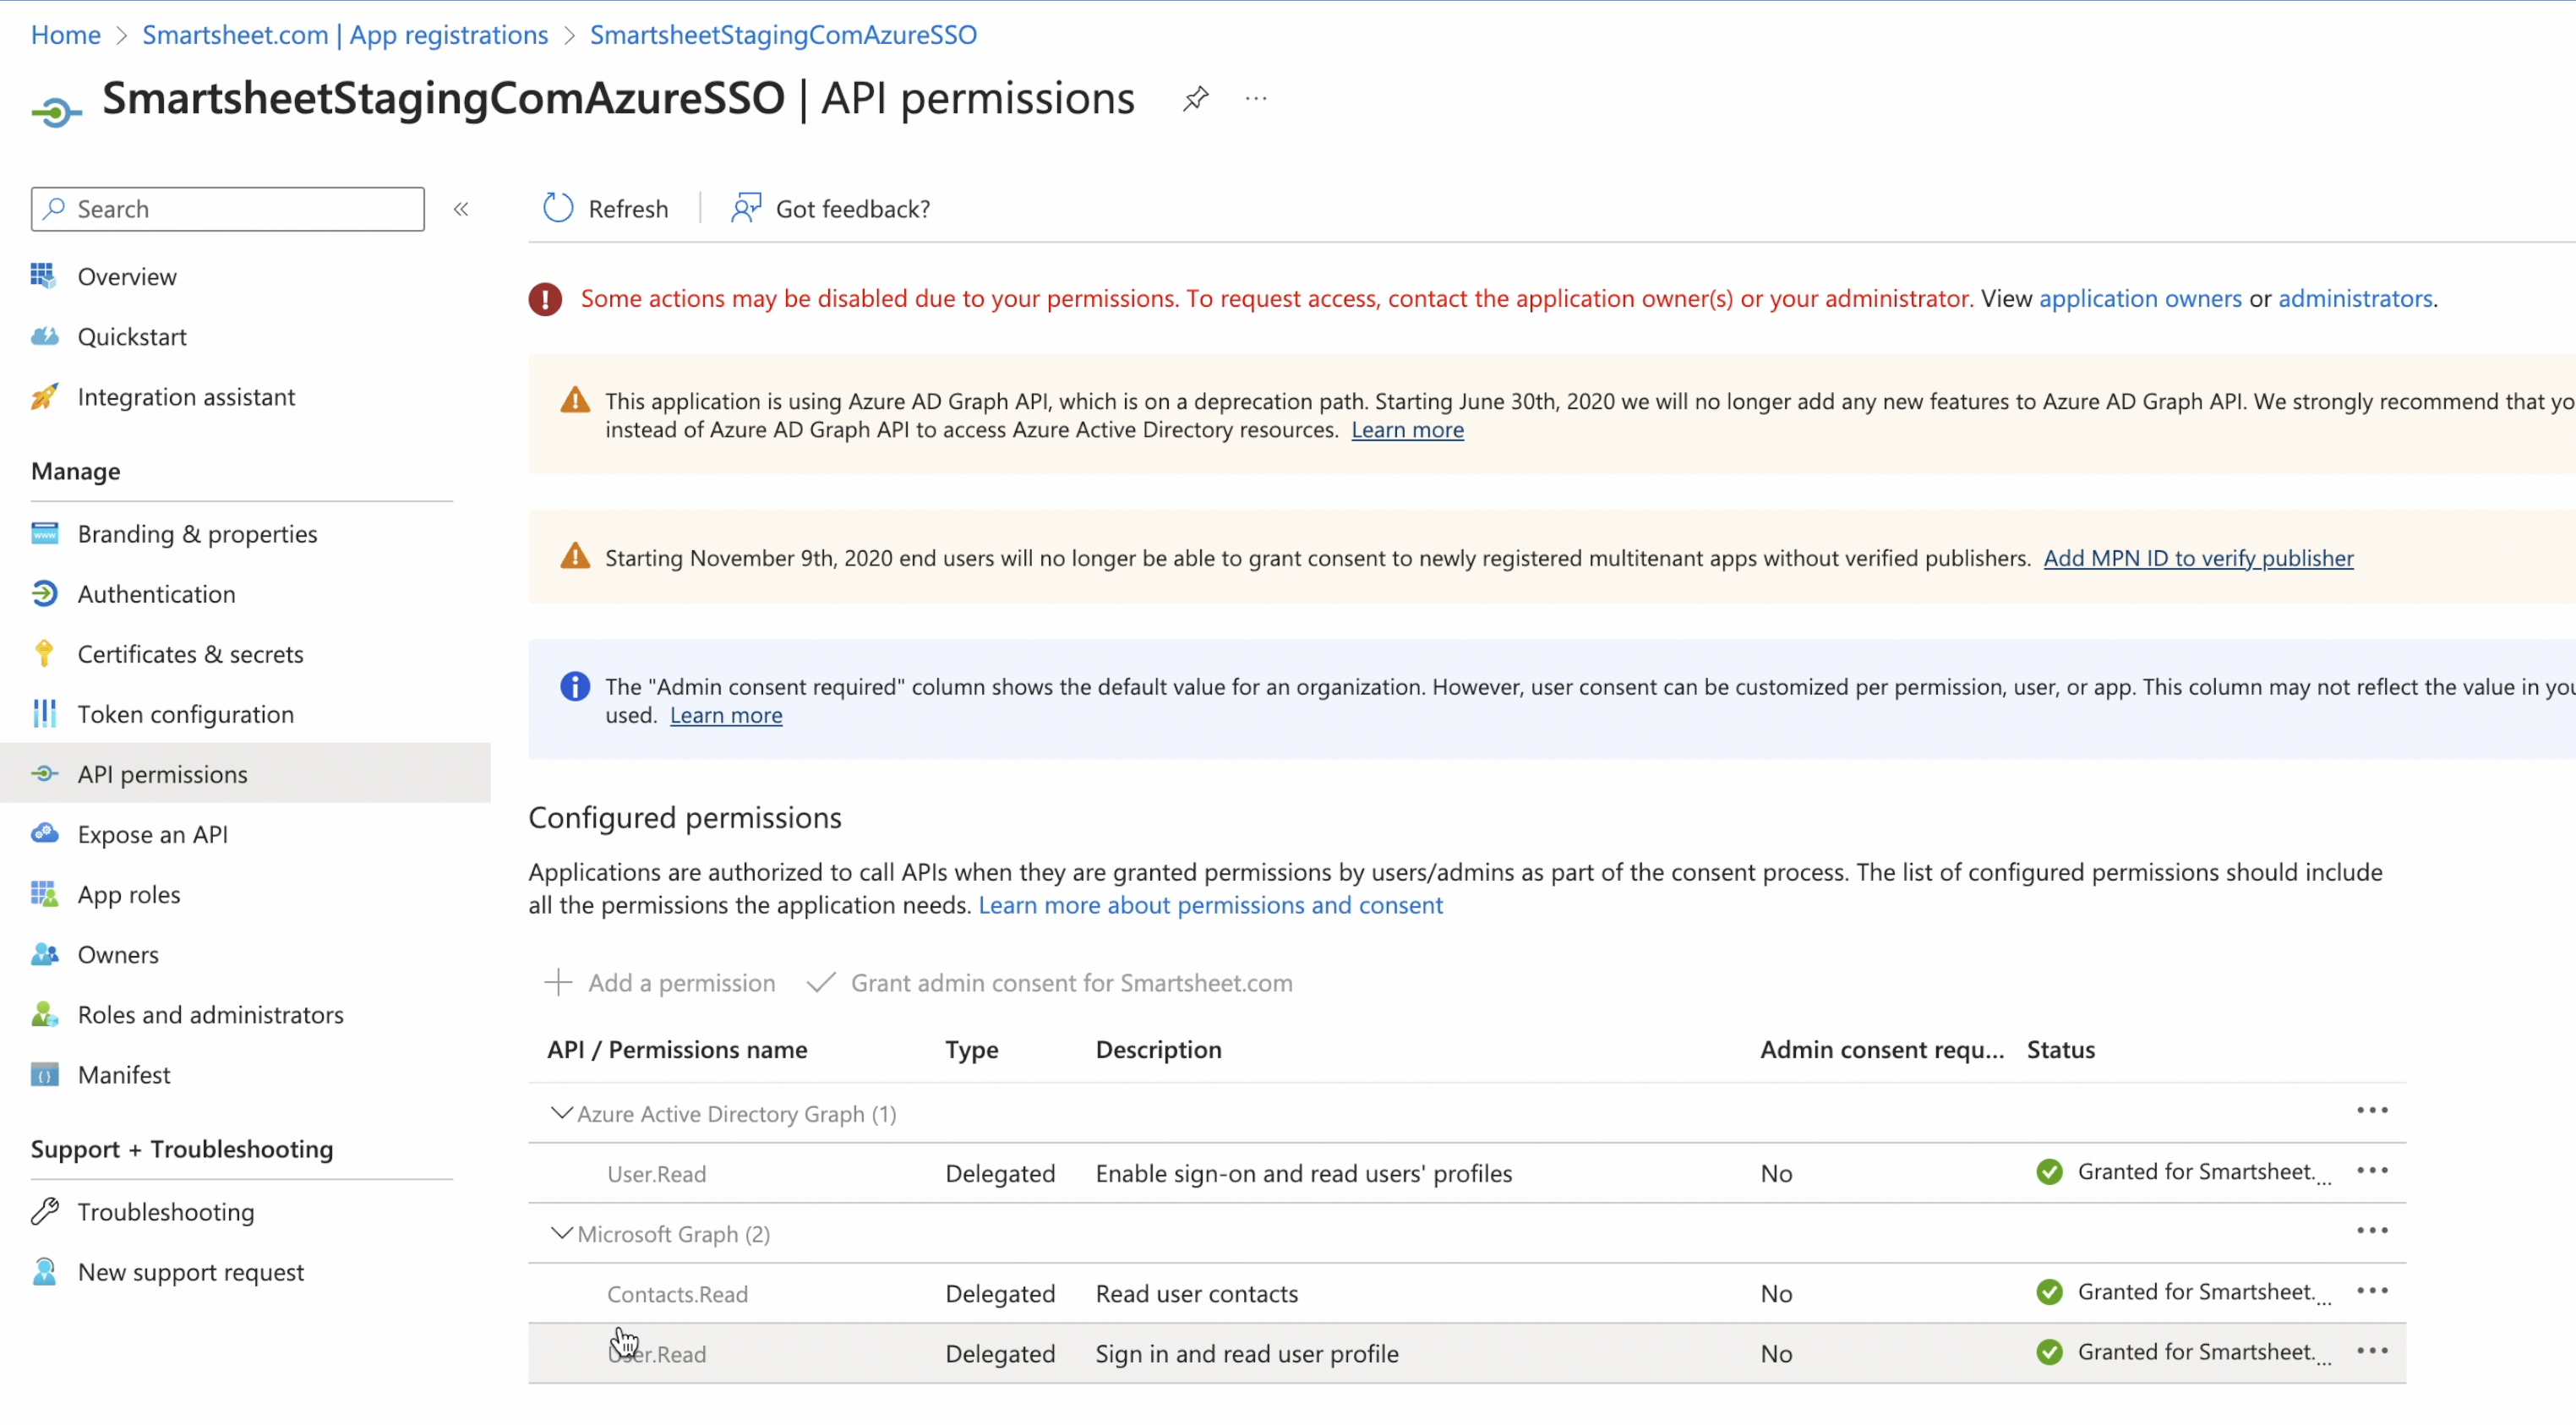Click the Integration assistant rocket icon

[x=44, y=396]
